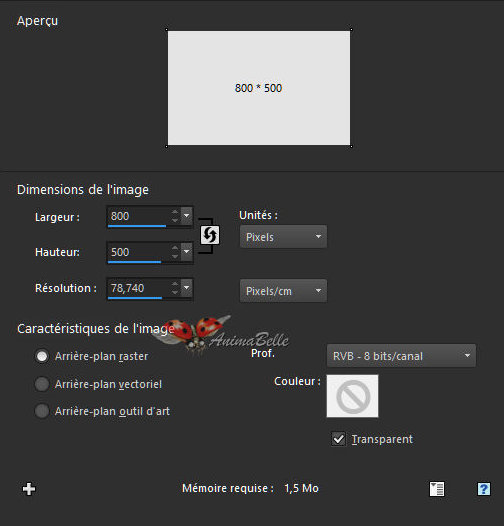Uncheck the Transparent checkbox
Screen dimensions: 504x526
(338, 439)
